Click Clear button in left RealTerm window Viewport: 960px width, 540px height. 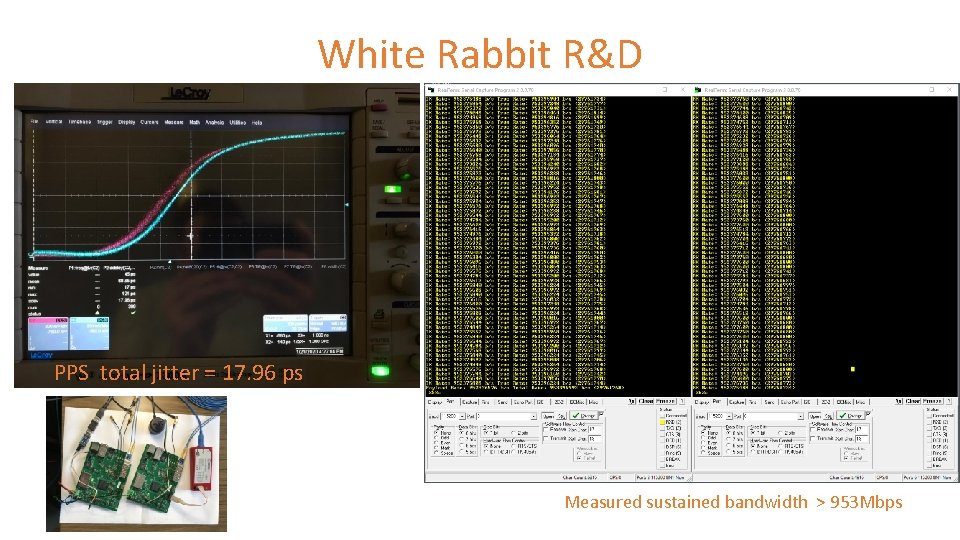pyautogui.click(x=646, y=402)
